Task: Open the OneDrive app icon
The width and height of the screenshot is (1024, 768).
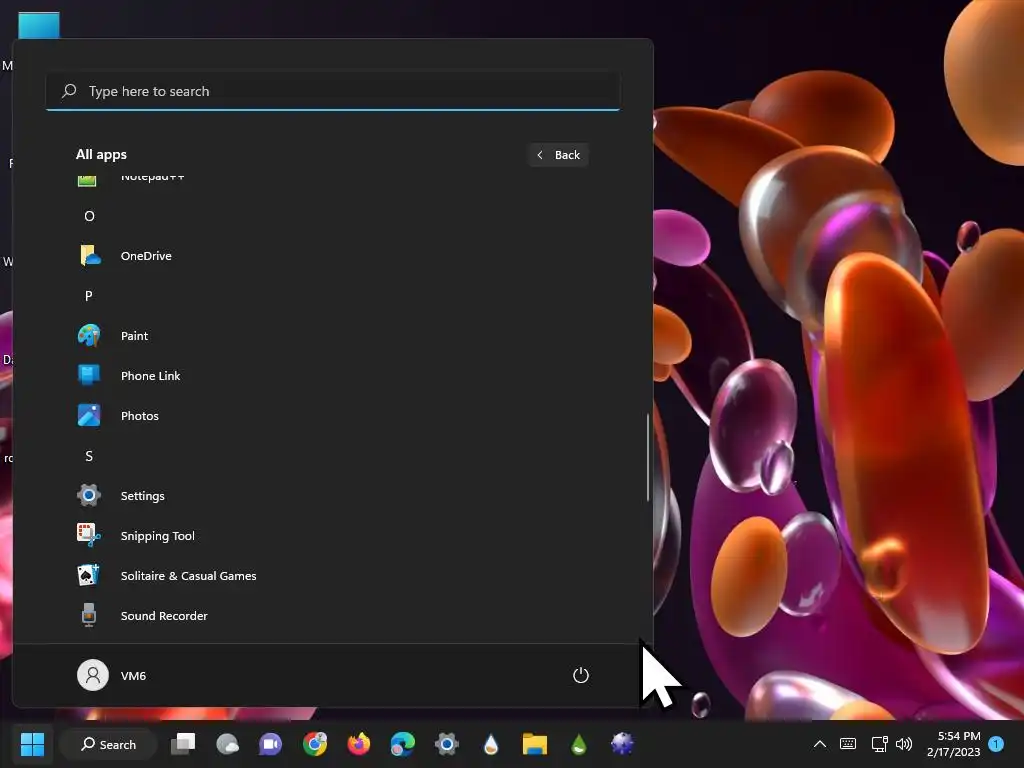Action: [x=89, y=255]
